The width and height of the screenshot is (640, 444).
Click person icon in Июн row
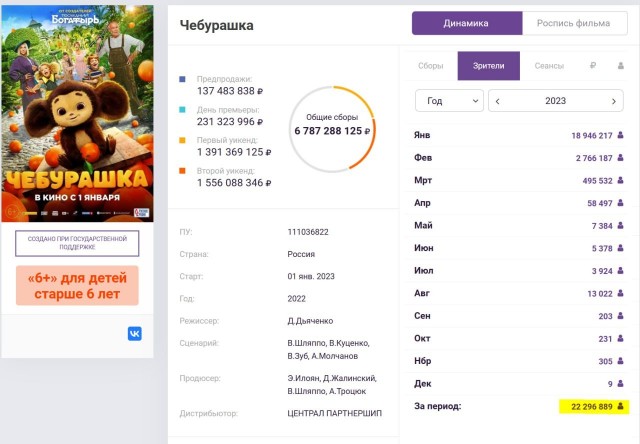click(x=620, y=248)
